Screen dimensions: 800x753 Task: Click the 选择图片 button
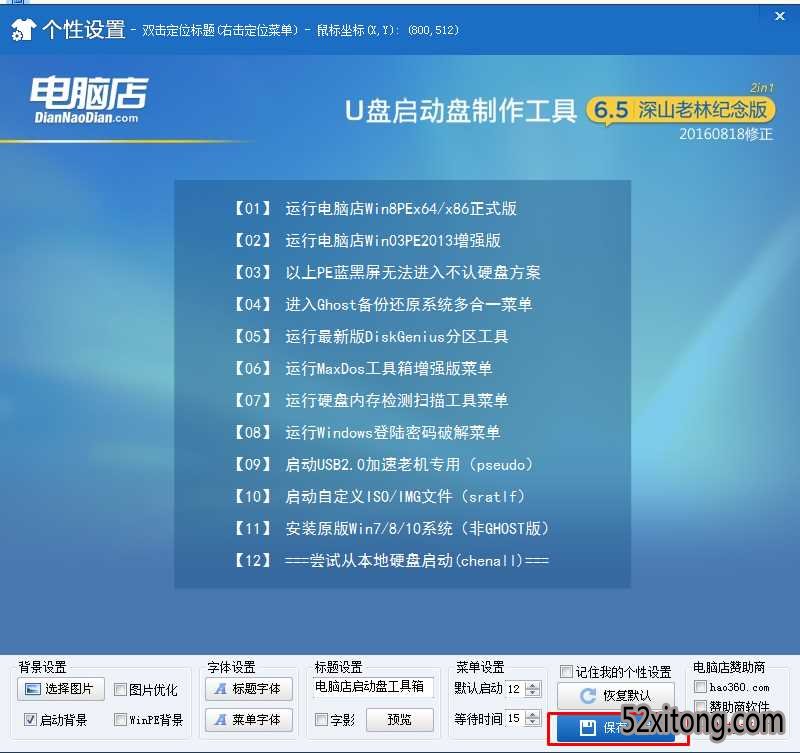point(61,689)
